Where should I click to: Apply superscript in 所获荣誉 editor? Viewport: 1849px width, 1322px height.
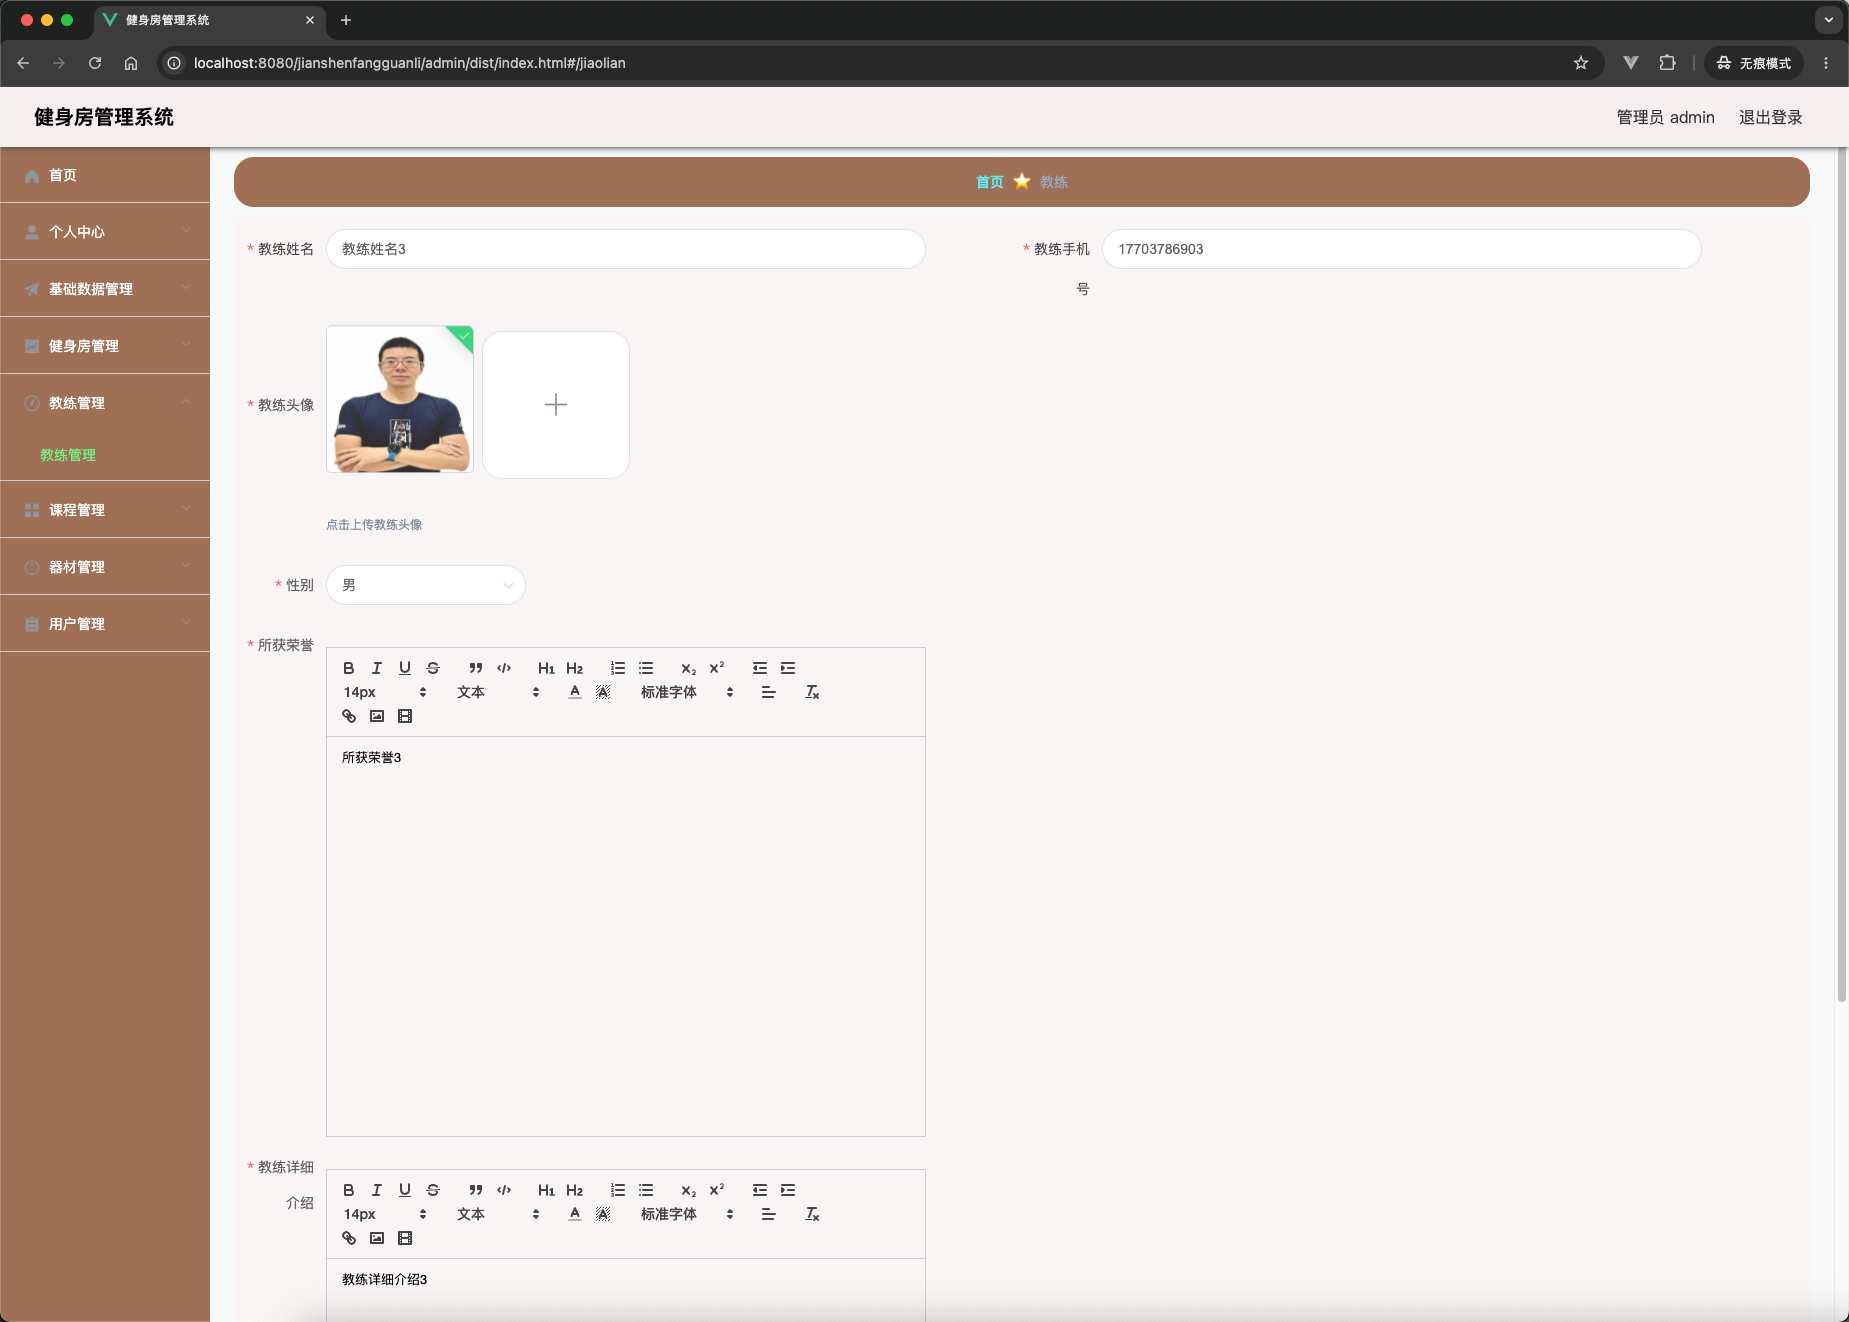pyautogui.click(x=716, y=668)
